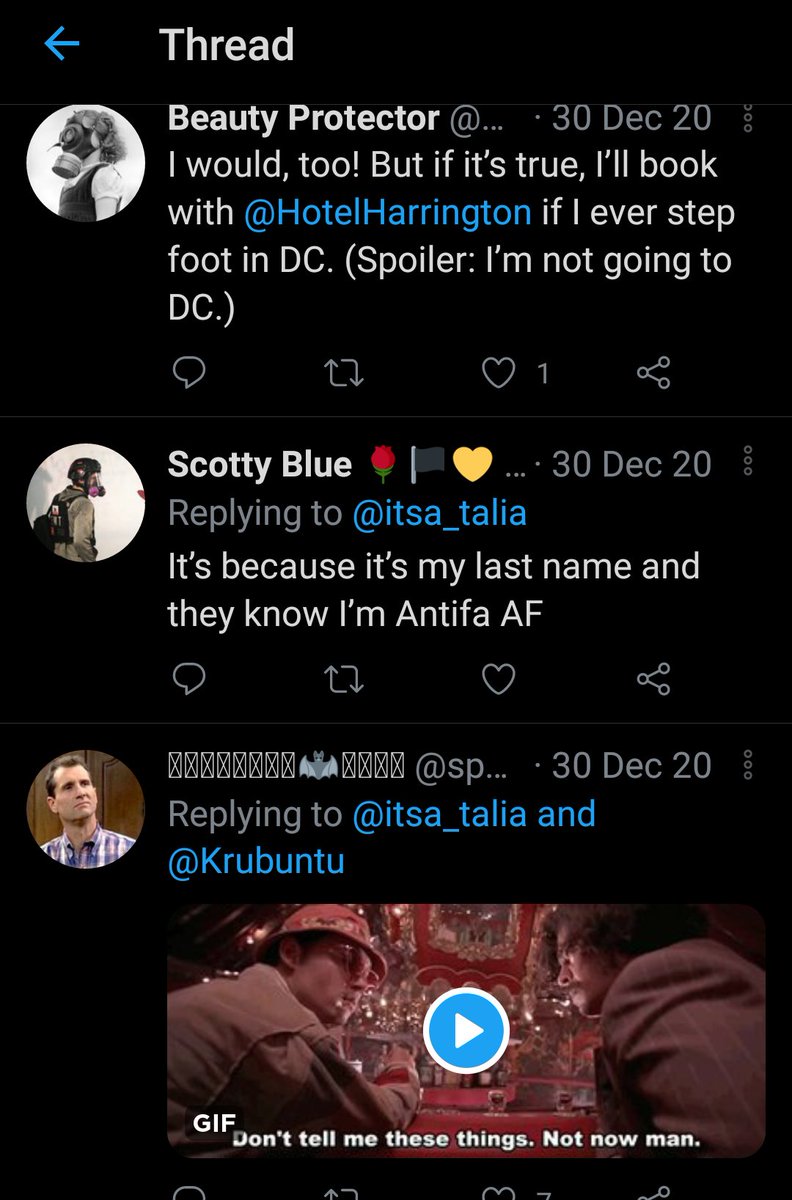Image resolution: width=792 pixels, height=1200 pixels.
Task: Play the GIF in the tweet
Action: point(466,1032)
